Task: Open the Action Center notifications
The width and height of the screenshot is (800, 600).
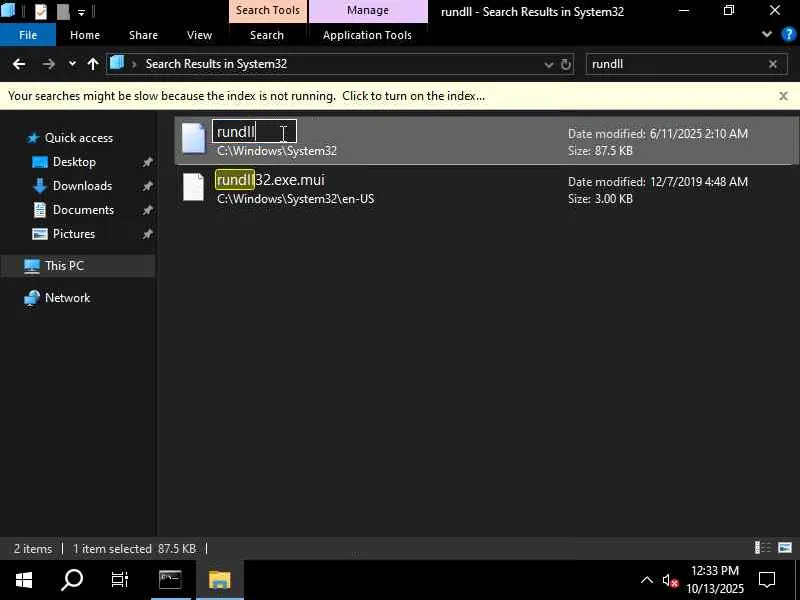Action: pos(767,580)
